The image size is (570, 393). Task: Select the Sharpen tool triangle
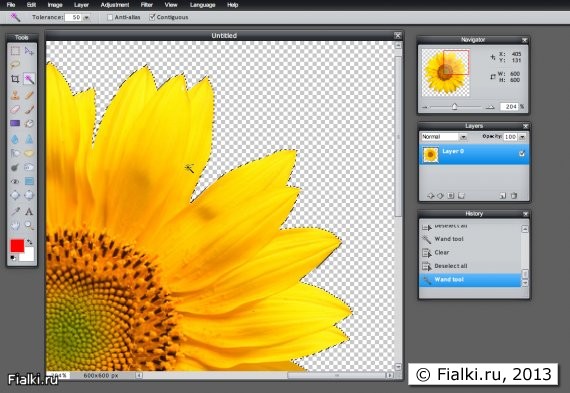pyautogui.click(x=29, y=139)
